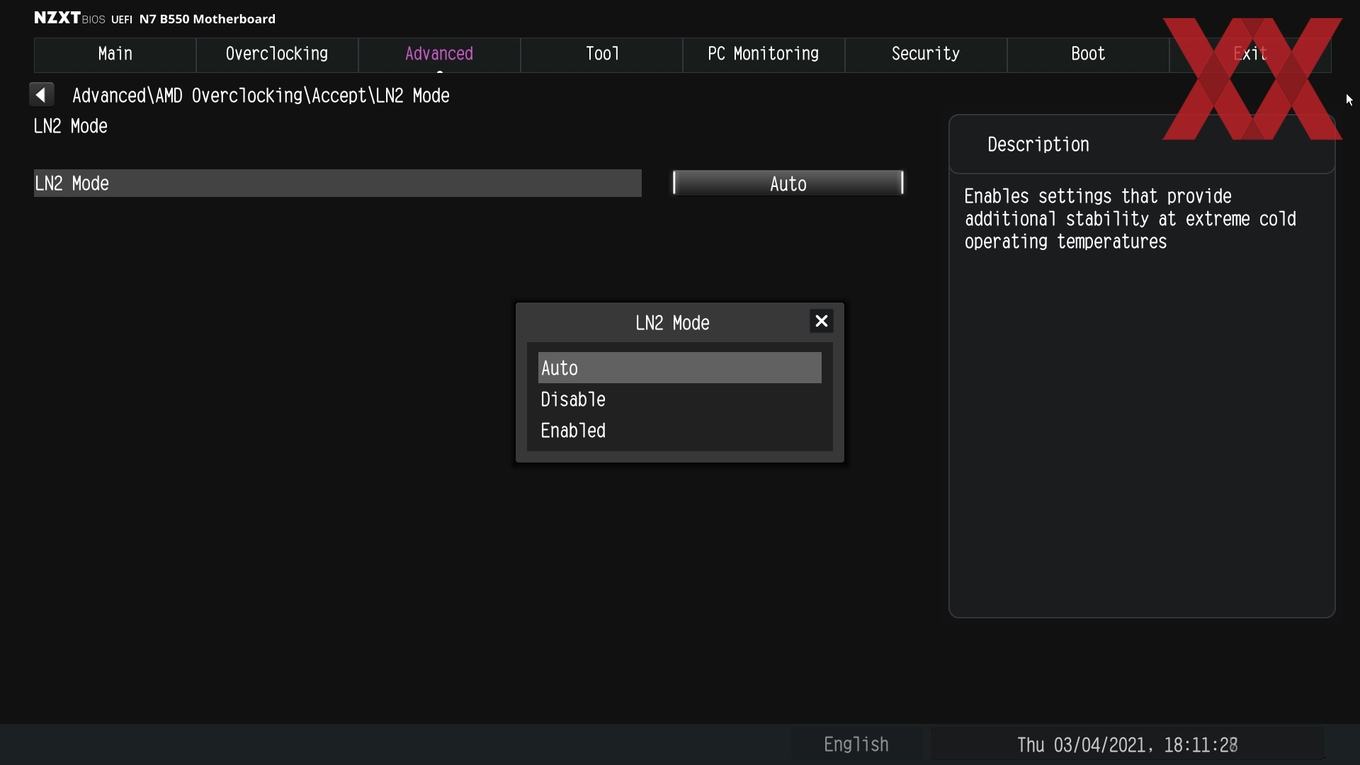Change the English language selector
Viewport: 1360px width, 765px height.
[856, 744]
